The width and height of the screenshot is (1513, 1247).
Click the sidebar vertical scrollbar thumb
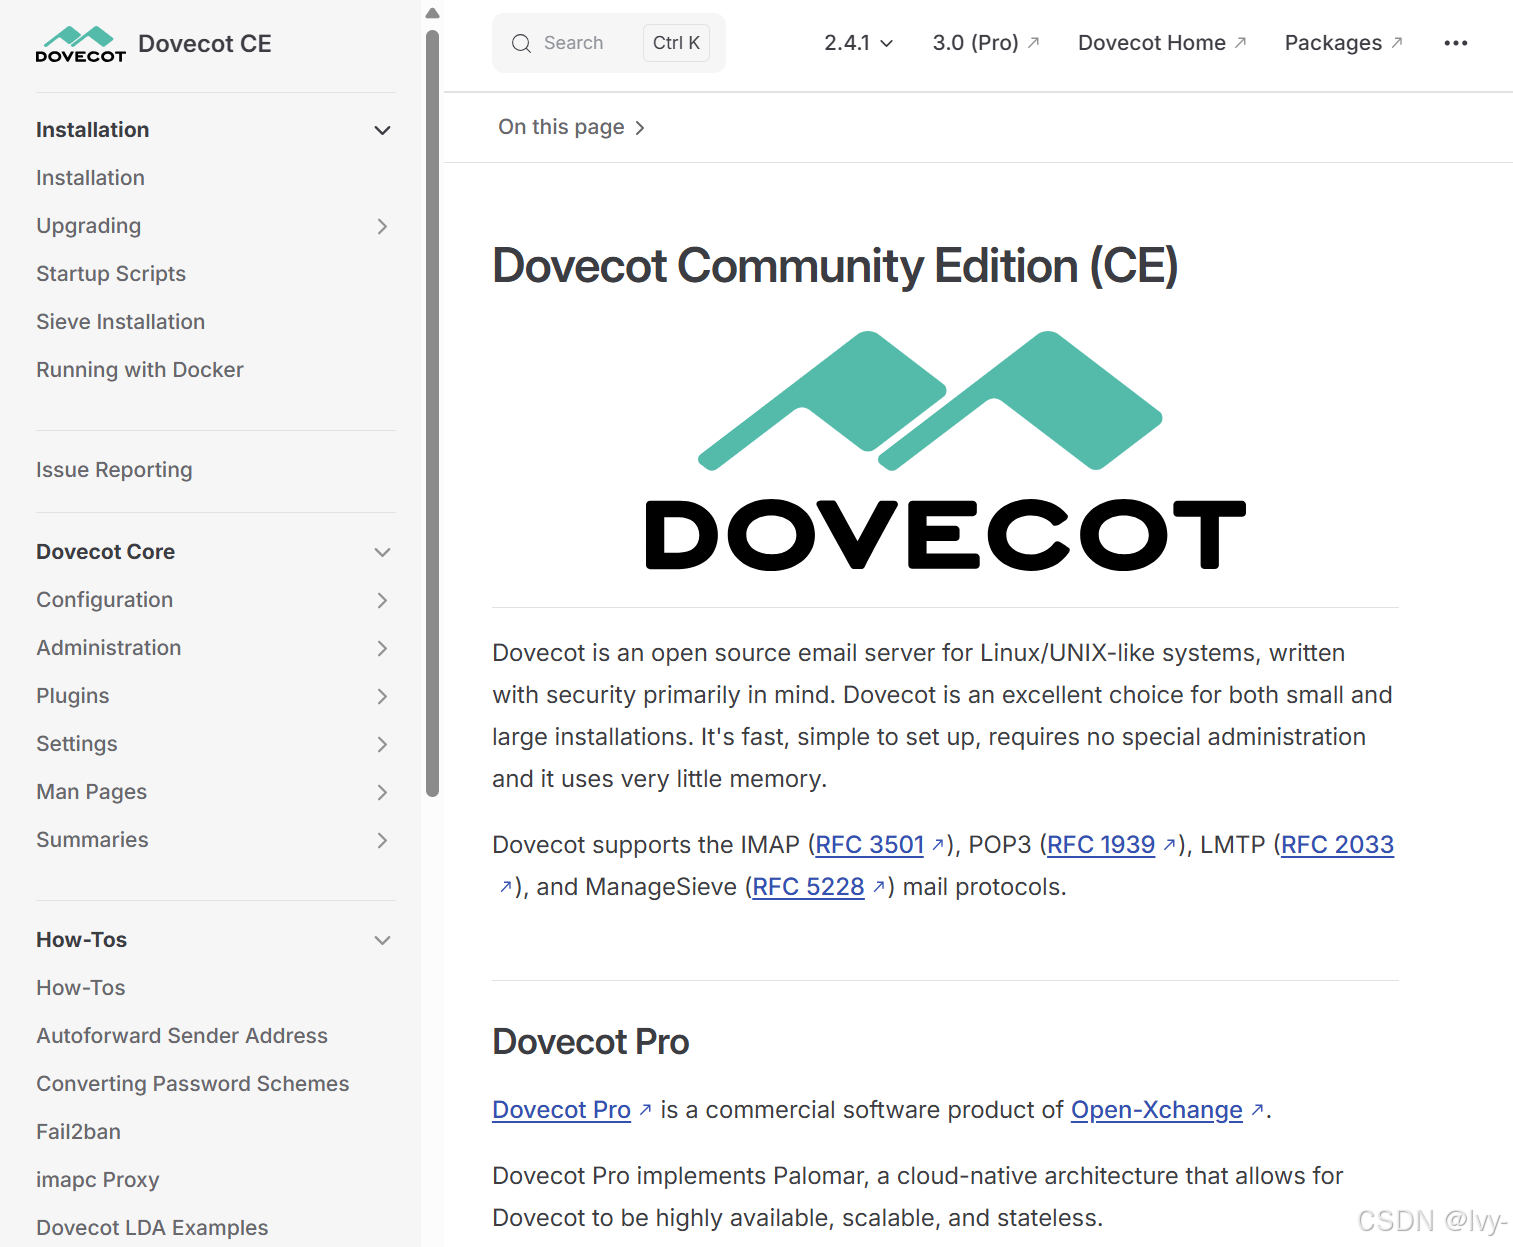432,412
